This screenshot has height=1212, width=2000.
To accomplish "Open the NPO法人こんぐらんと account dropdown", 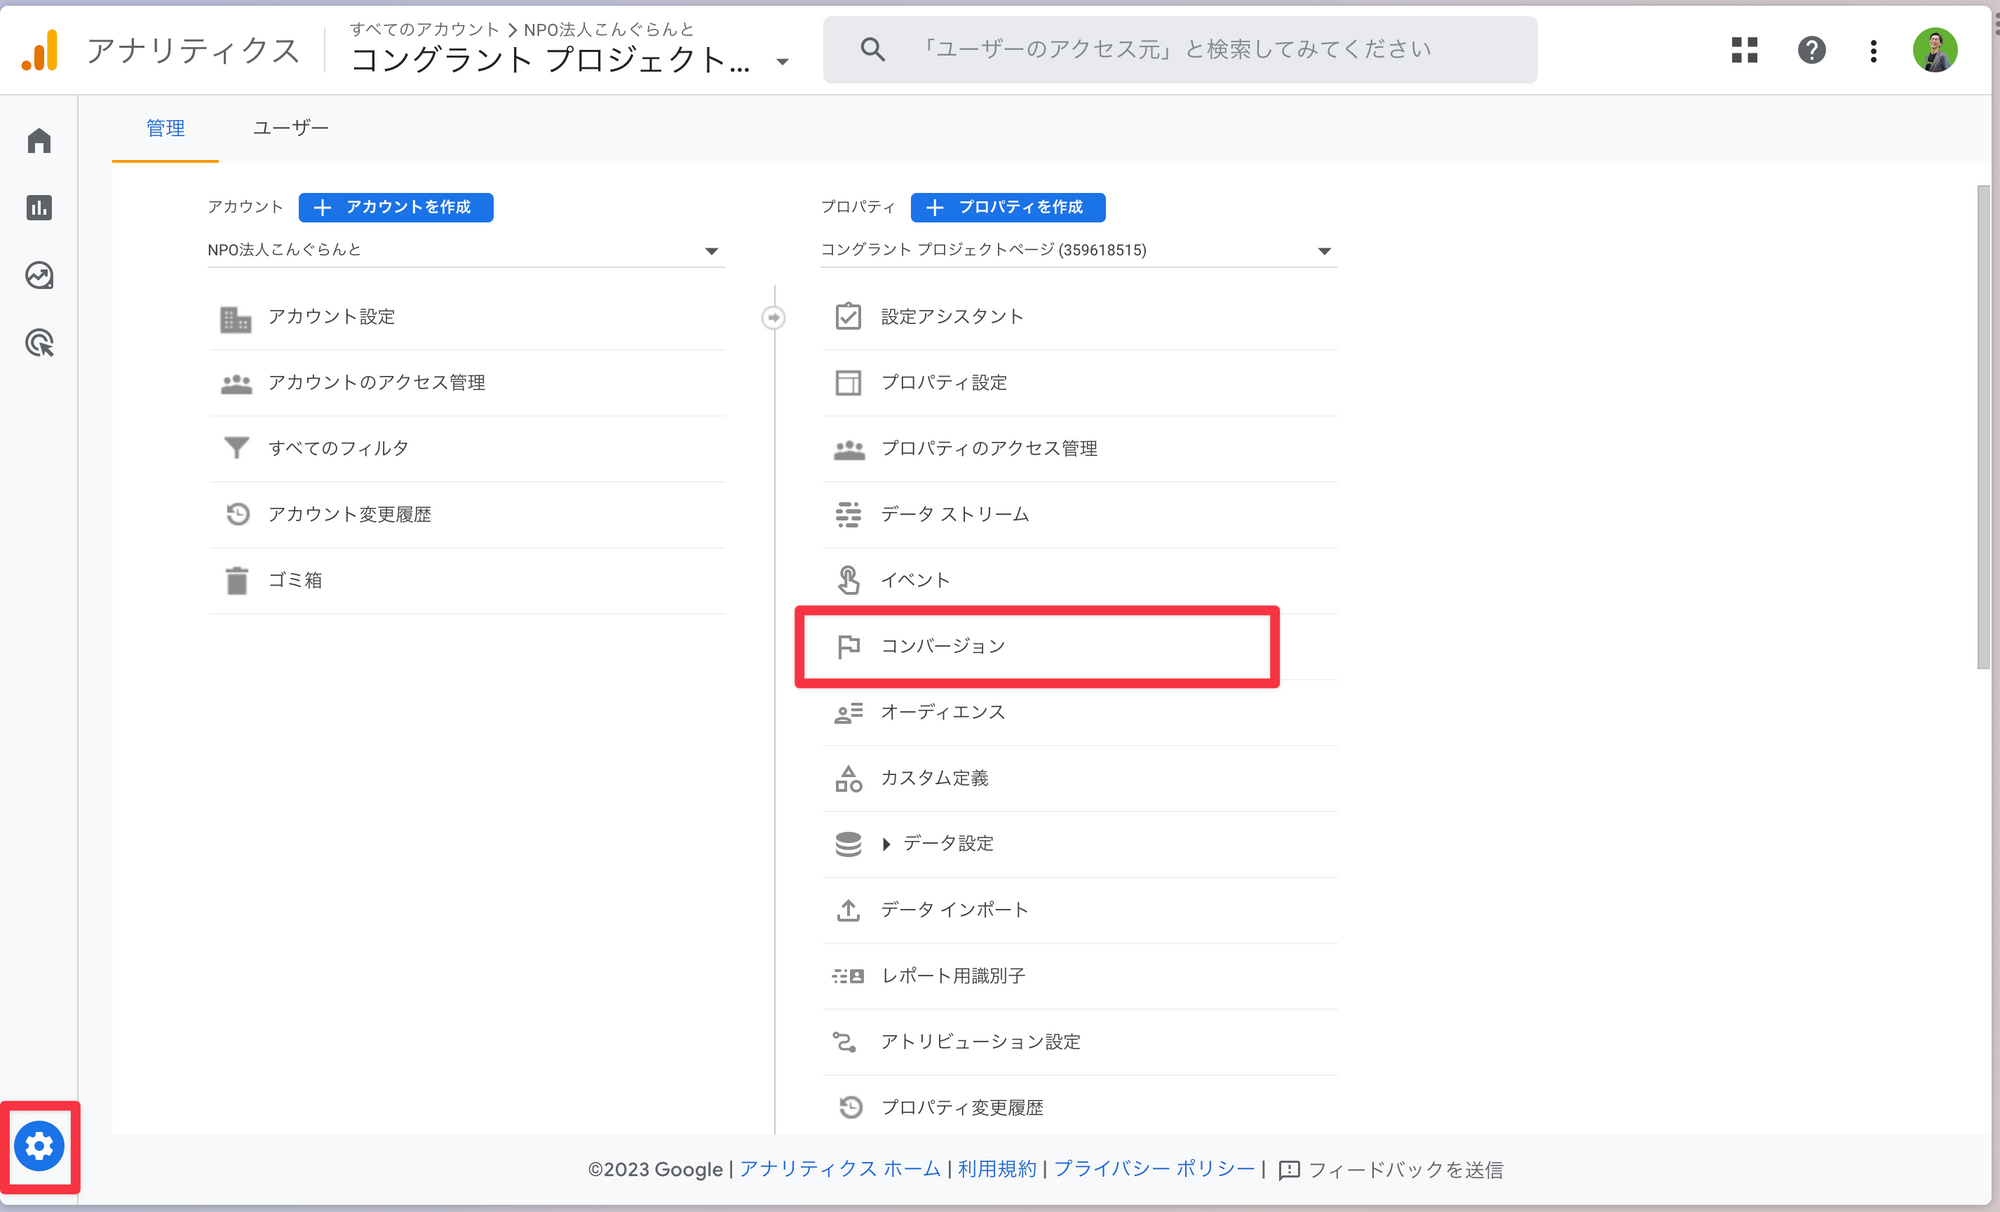I will pyautogui.click(x=465, y=250).
